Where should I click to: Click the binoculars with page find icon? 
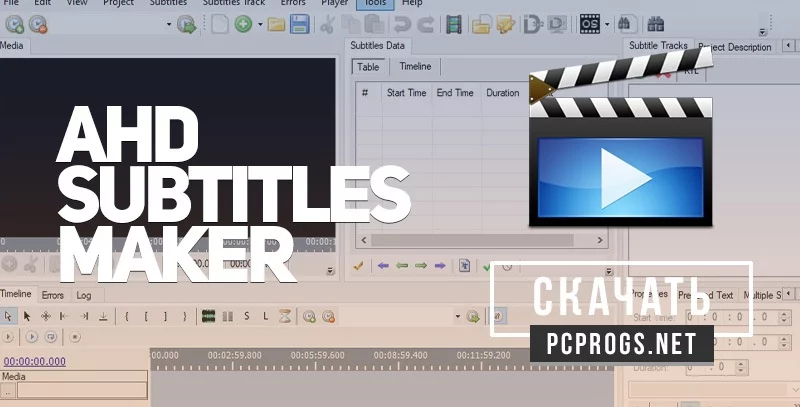point(627,24)
